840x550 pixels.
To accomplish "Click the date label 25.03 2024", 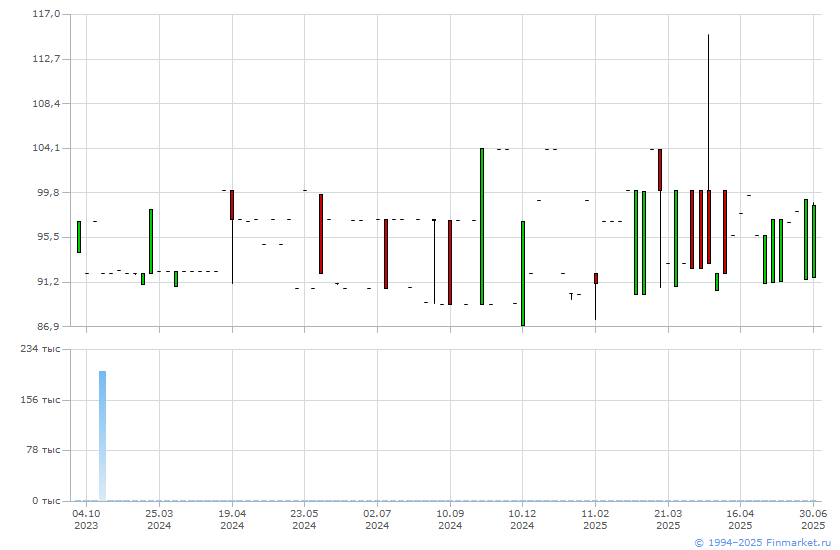I will coord(159,519).
